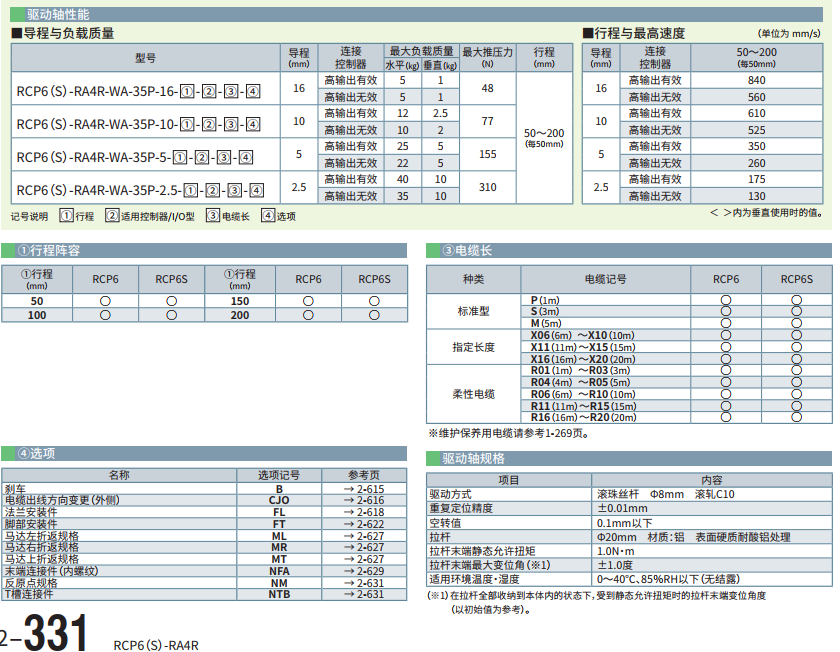
Task: Click the 最大推压力 column header
Action: pos(488,57)
